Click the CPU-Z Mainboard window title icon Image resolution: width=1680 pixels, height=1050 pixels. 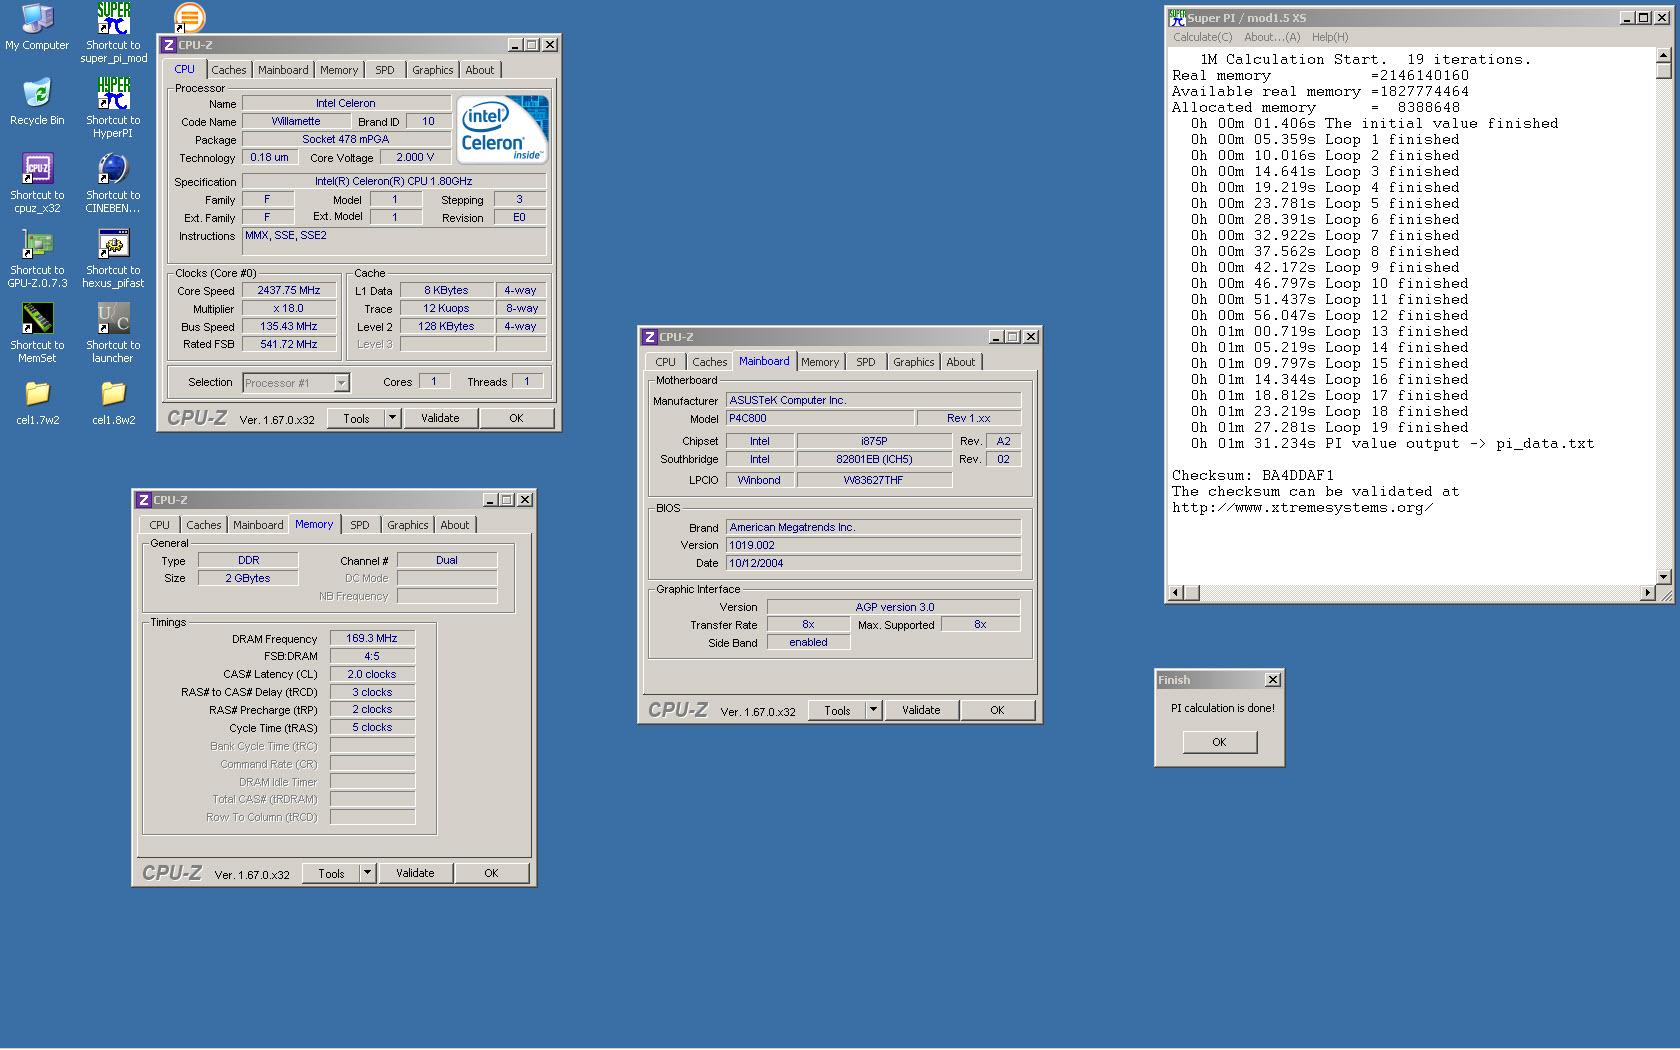click(x=649, y=337)
